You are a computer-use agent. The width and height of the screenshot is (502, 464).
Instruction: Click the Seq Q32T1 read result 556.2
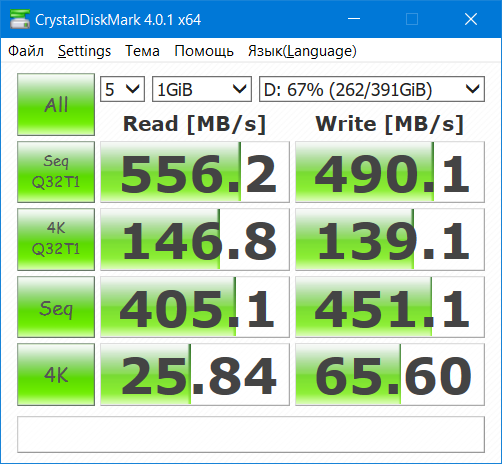coord(195,172)
